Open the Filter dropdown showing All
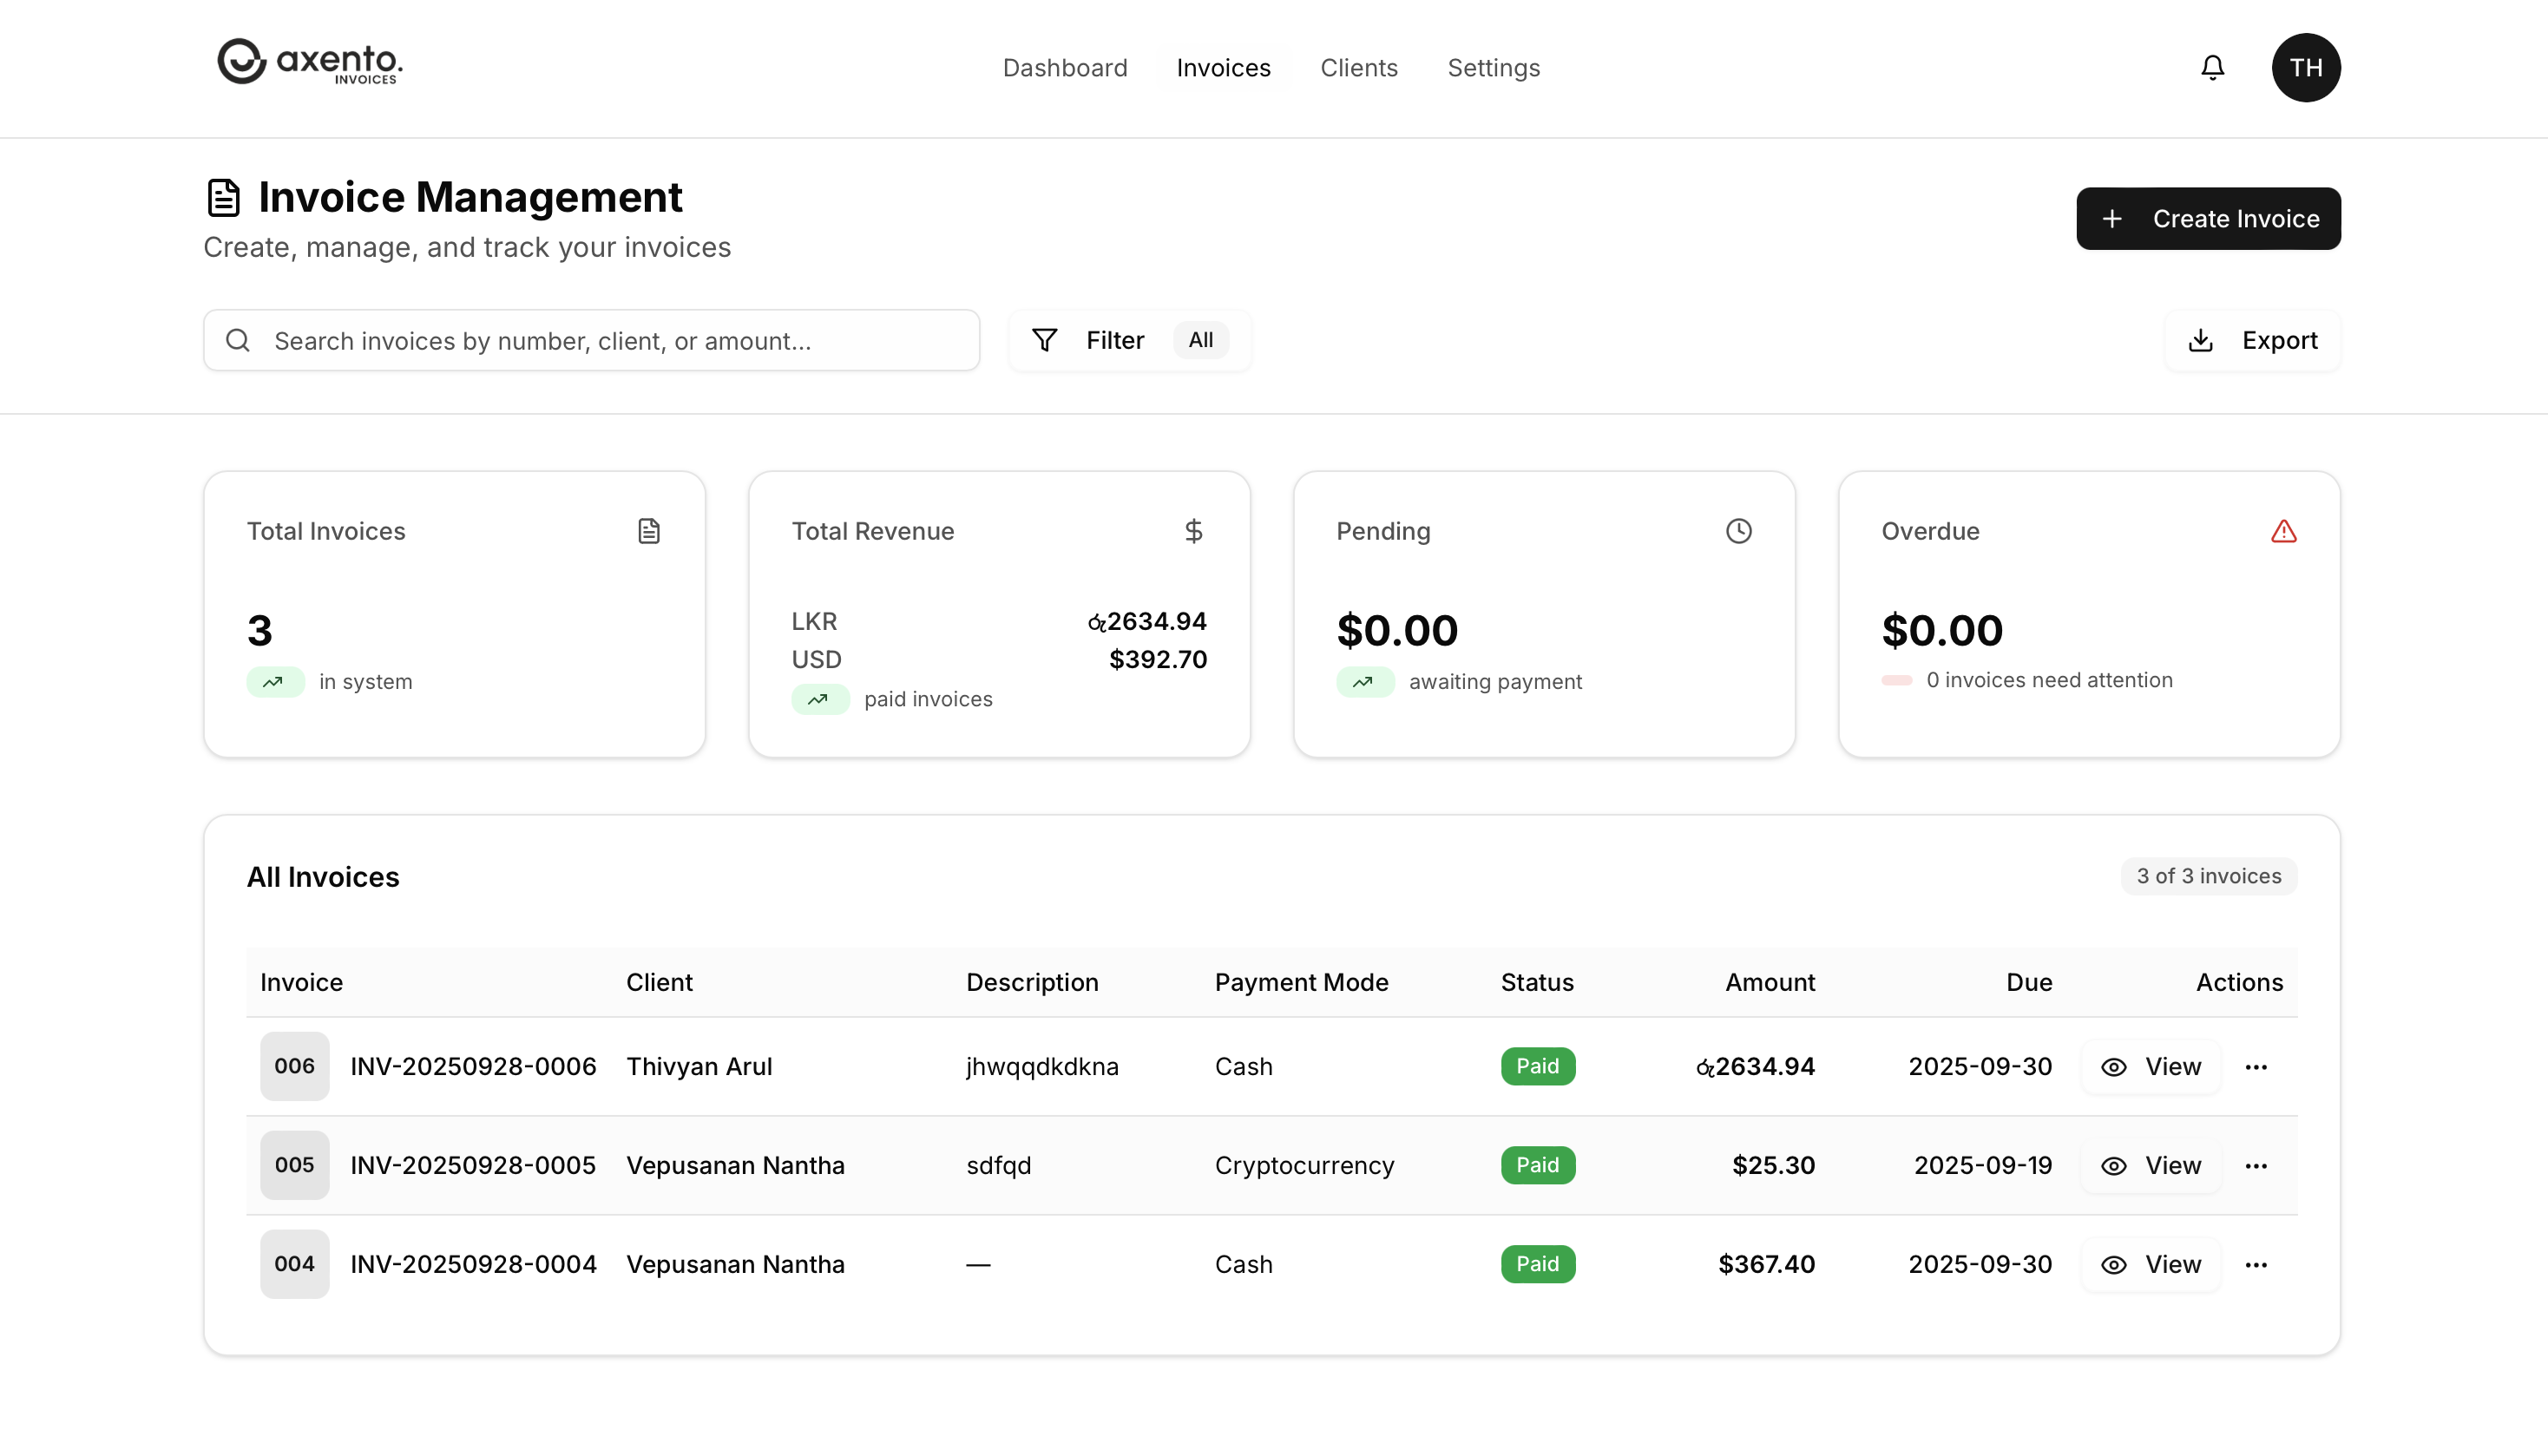Screen dimensions: 2548x1456 [x=1129, y=340]
